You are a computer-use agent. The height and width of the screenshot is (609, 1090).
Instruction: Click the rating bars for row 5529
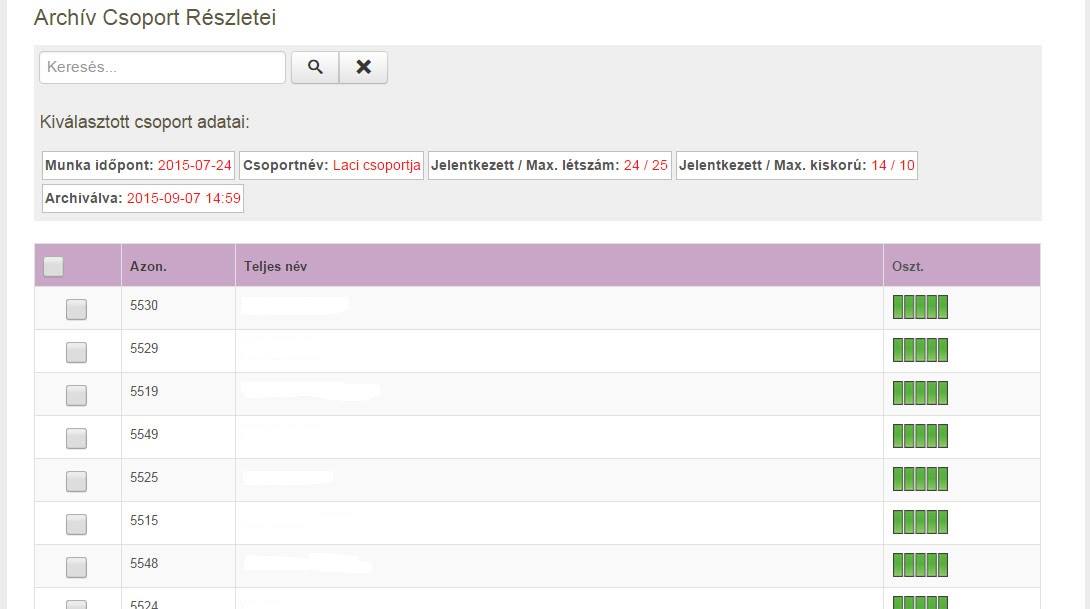click(x=919, y=350)
